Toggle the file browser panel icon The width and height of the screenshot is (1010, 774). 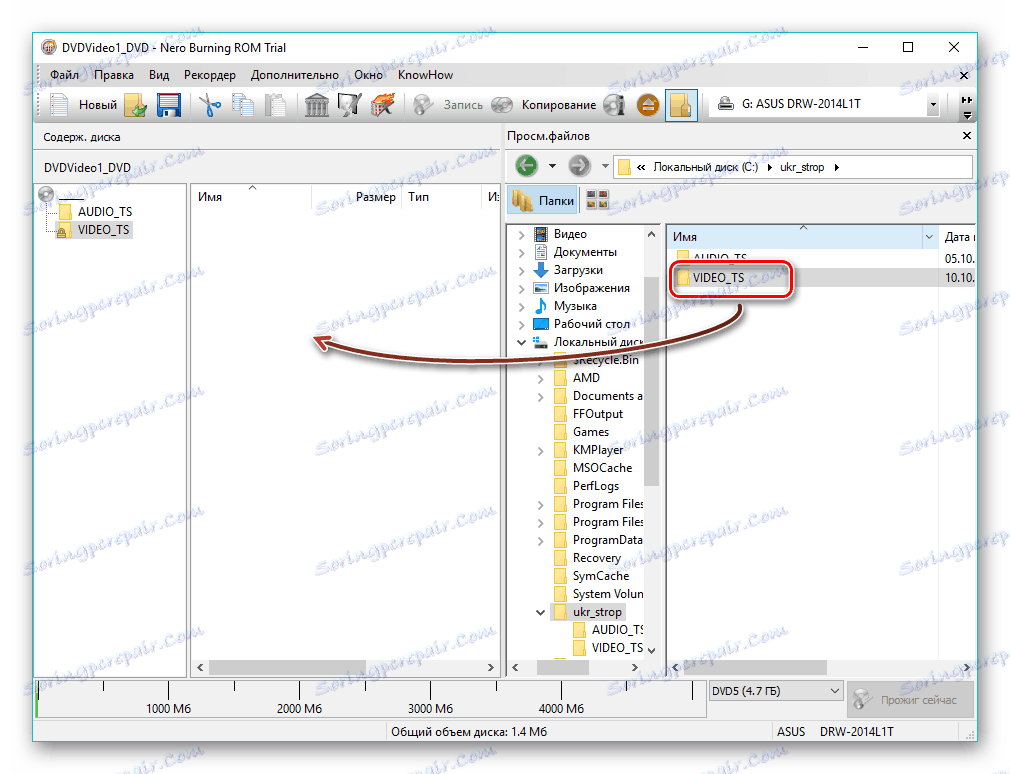coord(681,105)
